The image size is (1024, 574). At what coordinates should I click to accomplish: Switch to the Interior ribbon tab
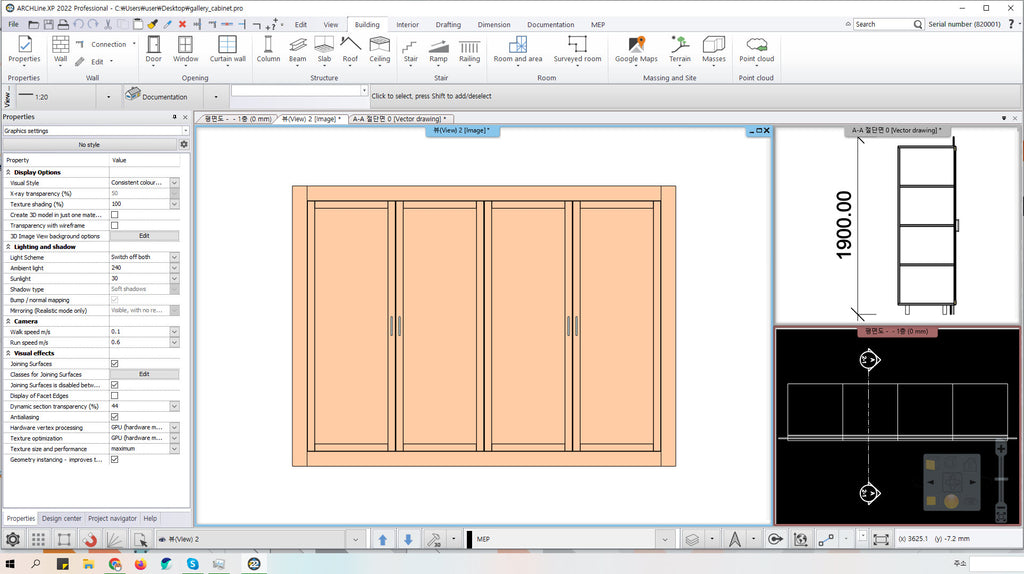point(407,24)
